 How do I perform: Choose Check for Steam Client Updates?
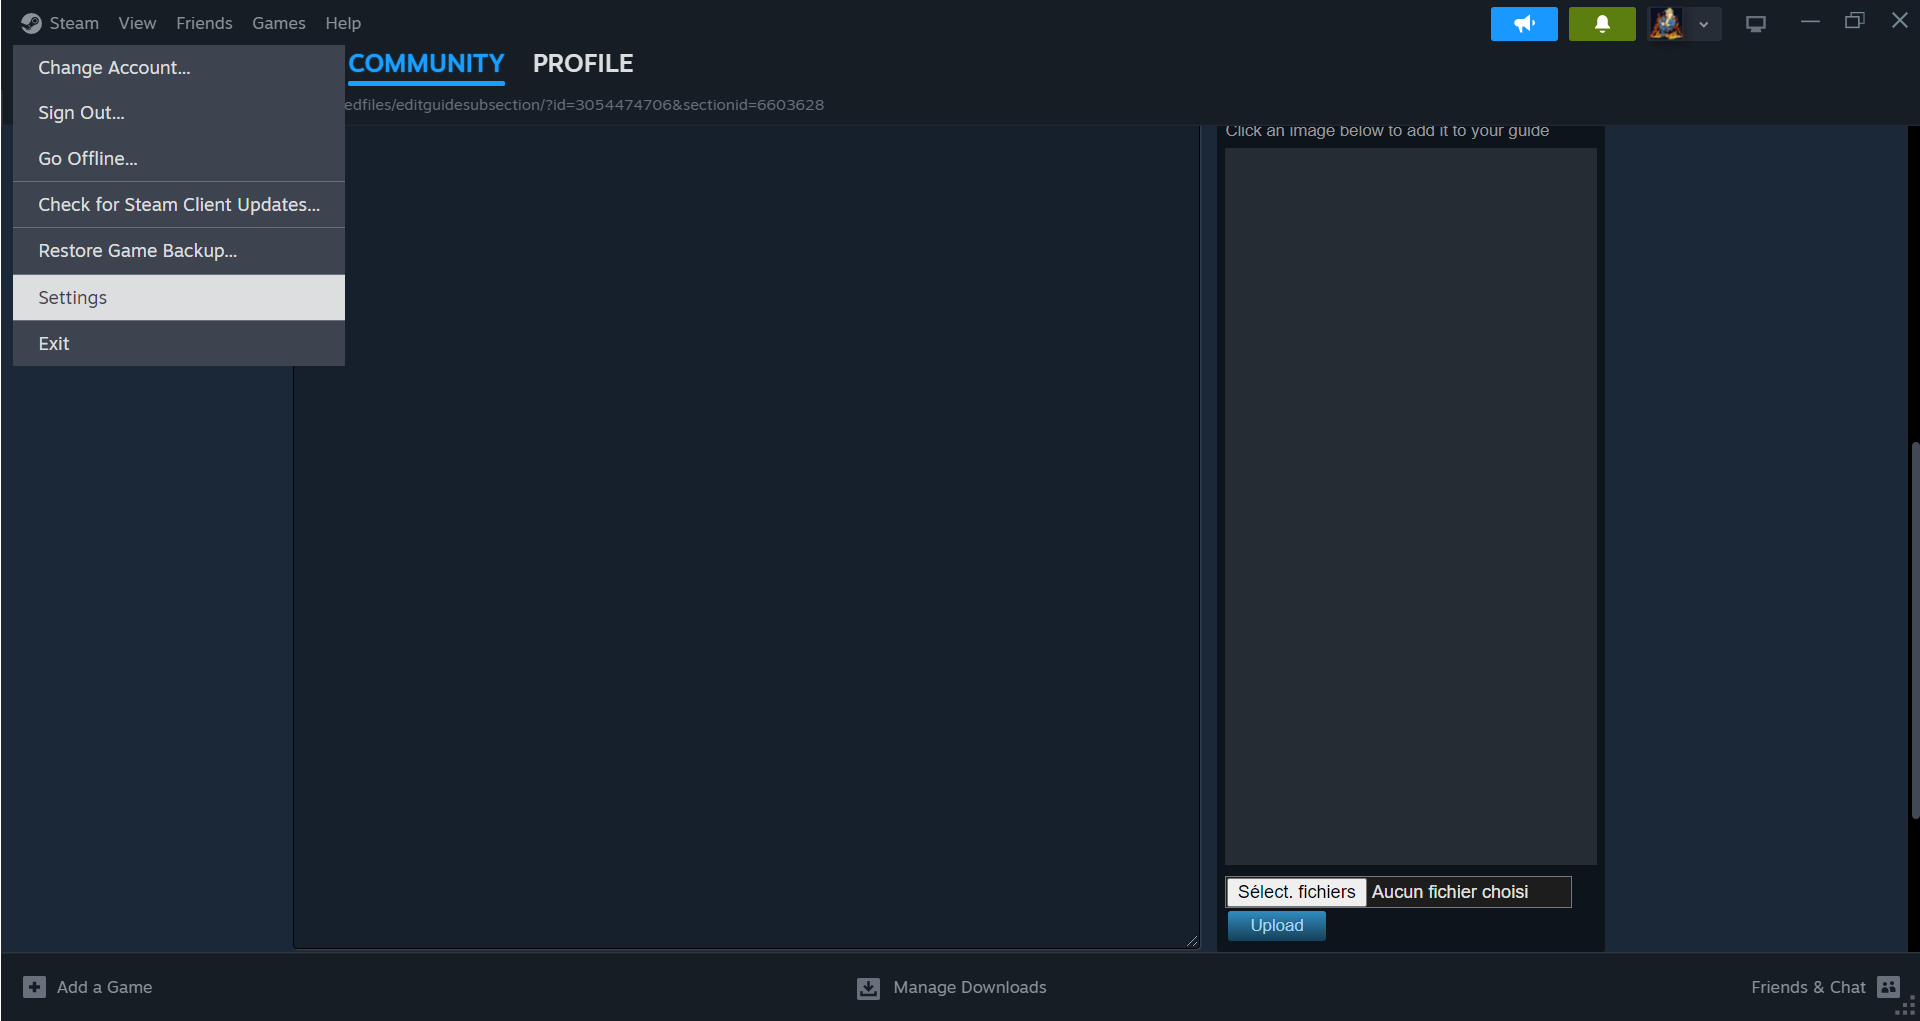179,204
